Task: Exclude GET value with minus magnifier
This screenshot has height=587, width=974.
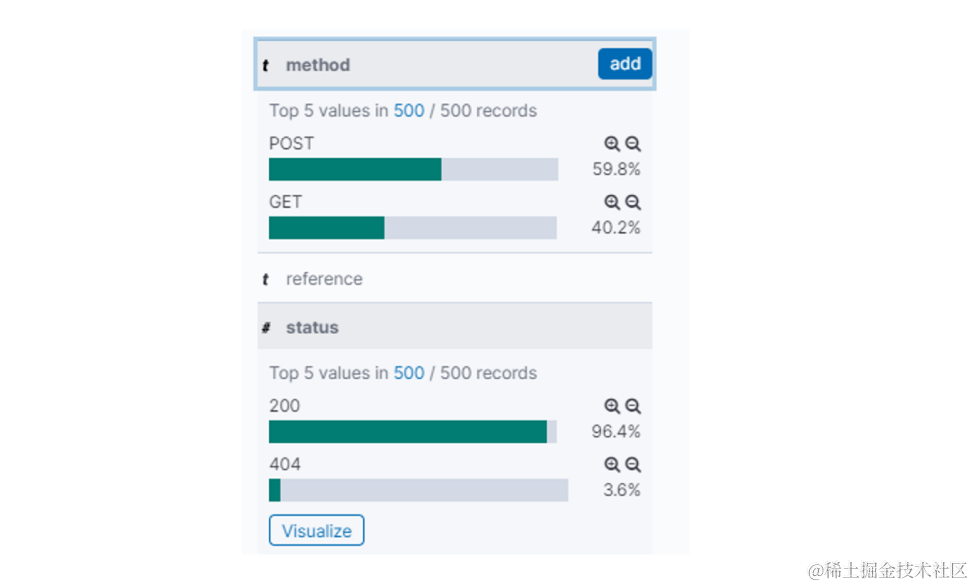Action: tap(633, 202)
